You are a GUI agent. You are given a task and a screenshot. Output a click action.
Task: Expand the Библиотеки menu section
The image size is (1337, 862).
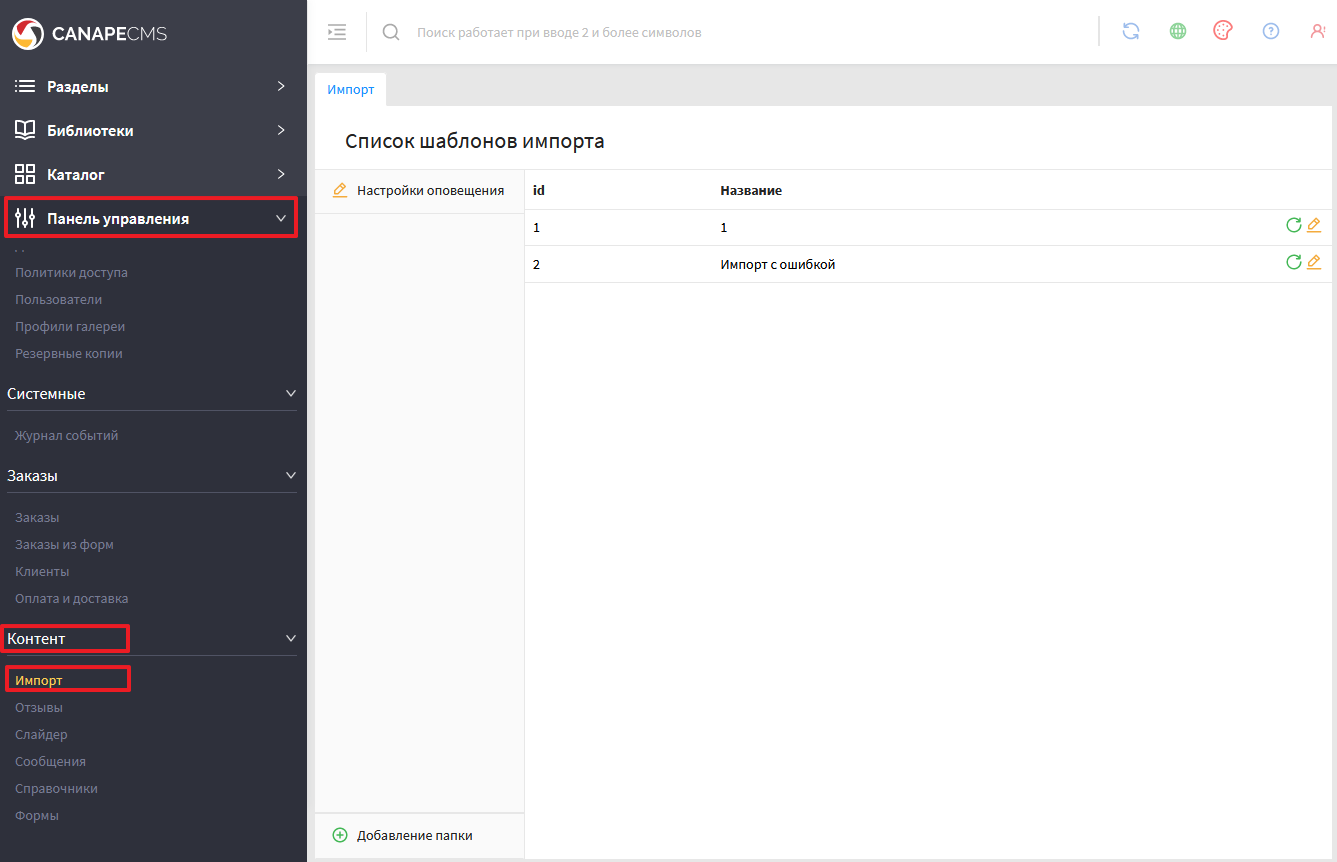[152, 131]
